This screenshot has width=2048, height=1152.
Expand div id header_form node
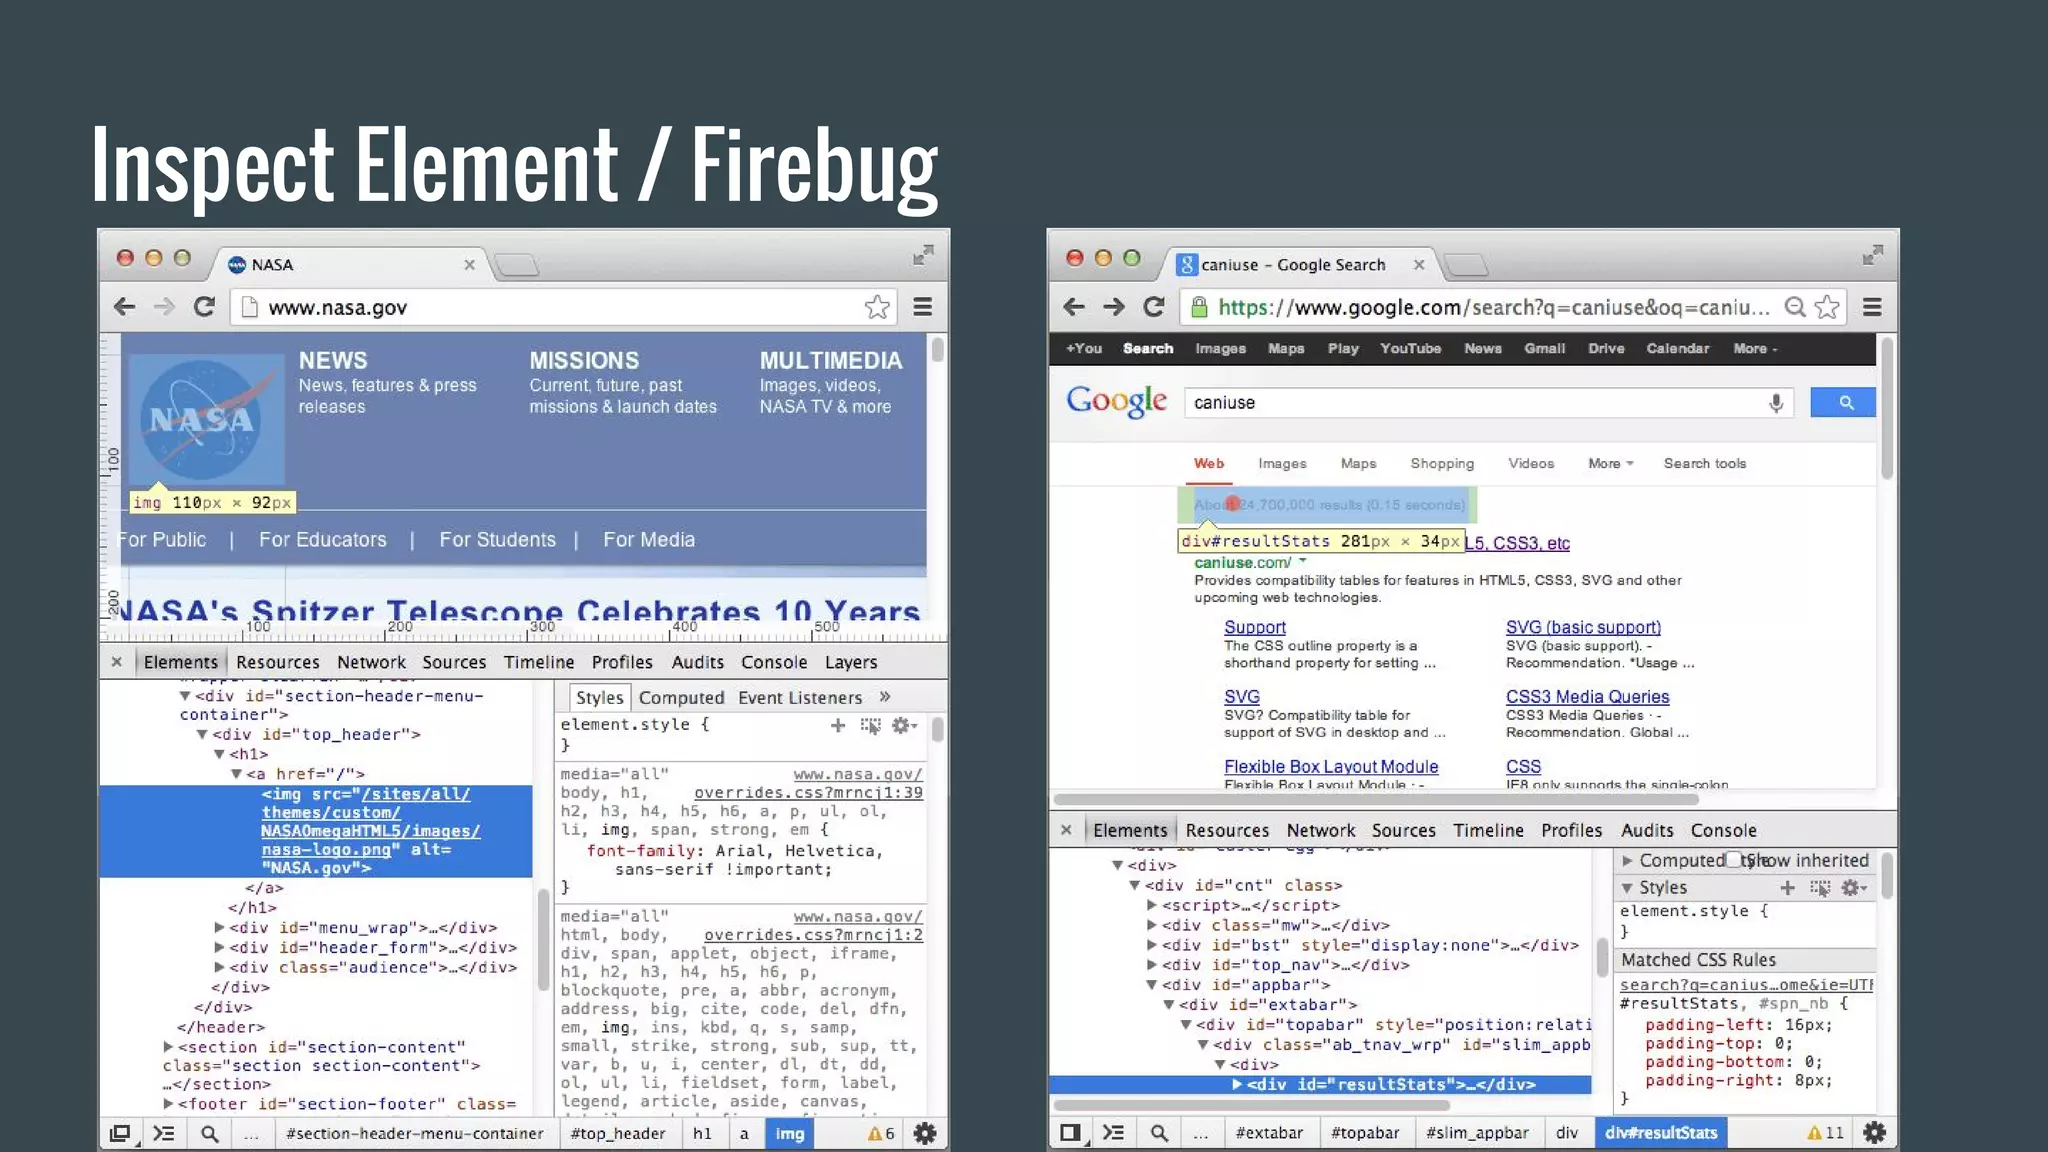pyautogui.click(x=219, y=947)
